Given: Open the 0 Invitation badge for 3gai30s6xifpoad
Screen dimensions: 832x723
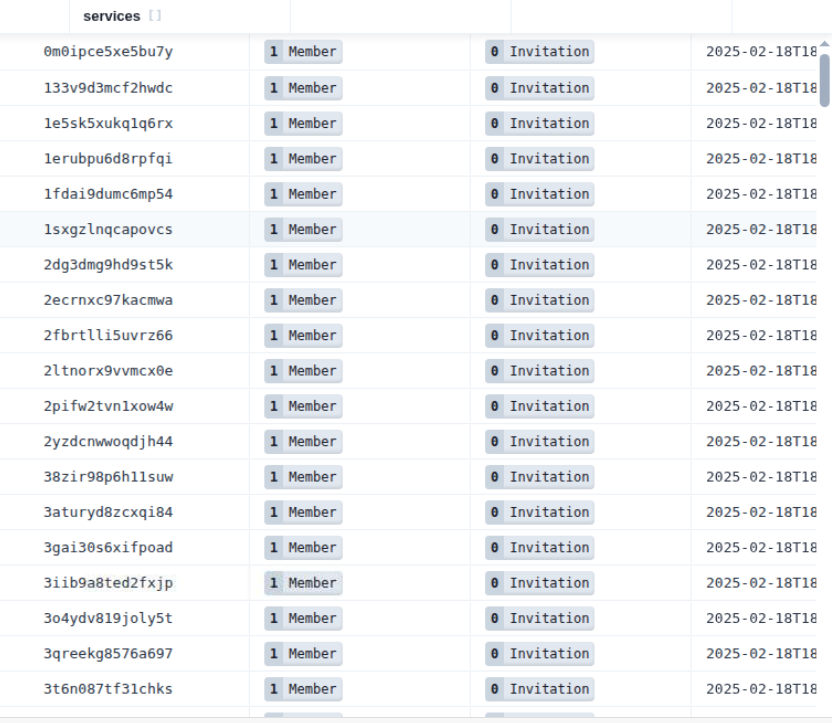Looking at the screenshot, I should 539,547.
